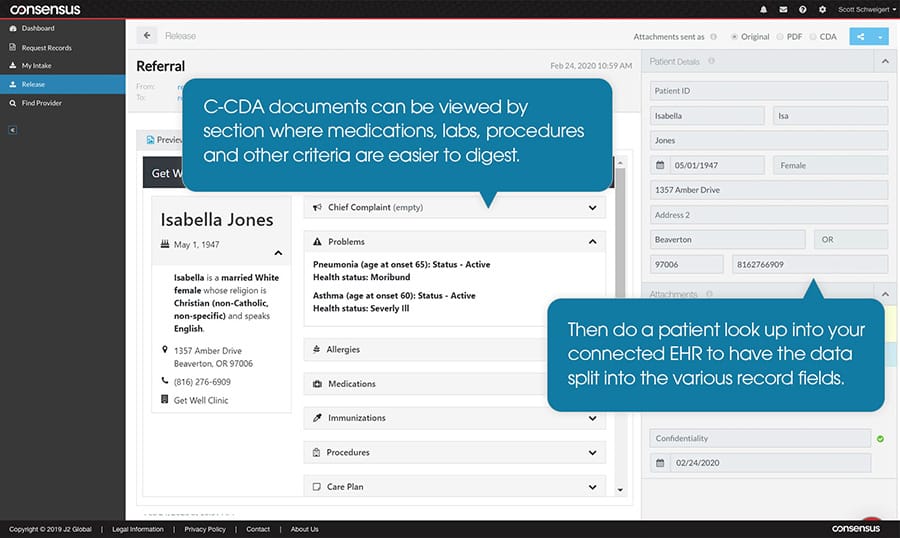
Task: Select the Original attachment format
Action: pos(735,37)
